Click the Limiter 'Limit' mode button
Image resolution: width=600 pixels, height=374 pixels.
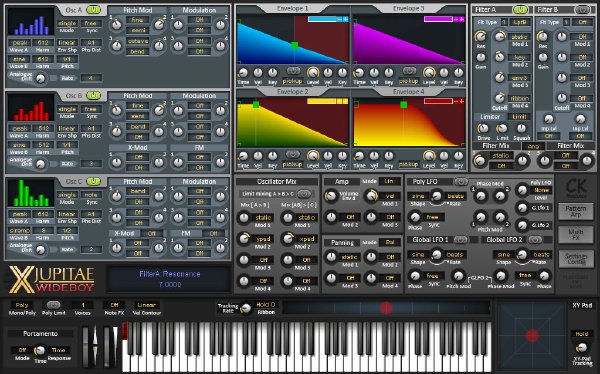click(x=519, y=116)
